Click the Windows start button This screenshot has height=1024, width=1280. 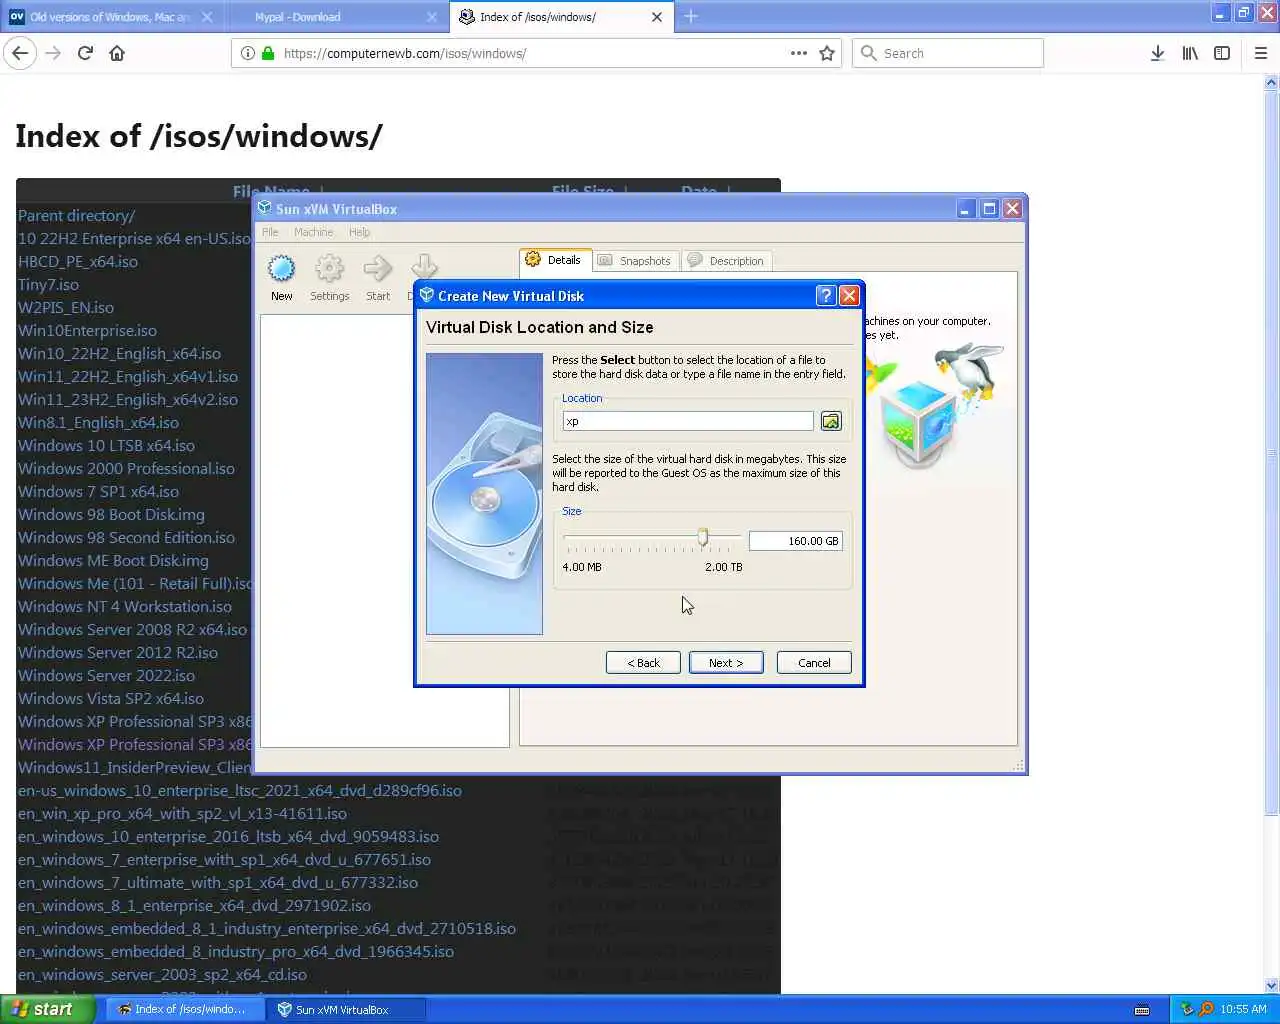point(47,1009)
